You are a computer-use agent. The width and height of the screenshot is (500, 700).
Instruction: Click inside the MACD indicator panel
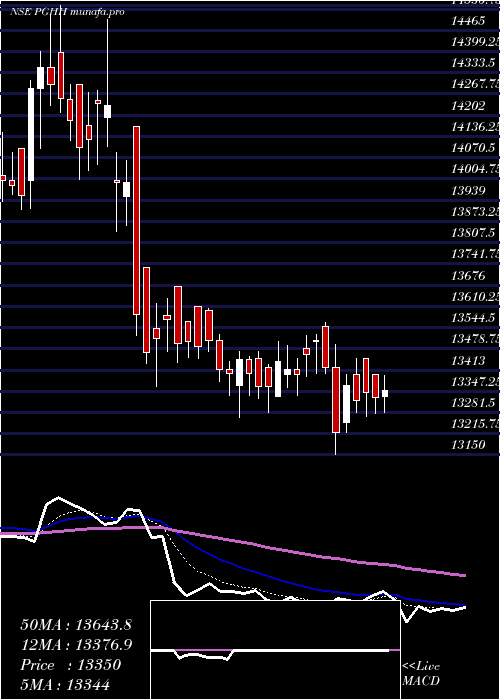275,650
